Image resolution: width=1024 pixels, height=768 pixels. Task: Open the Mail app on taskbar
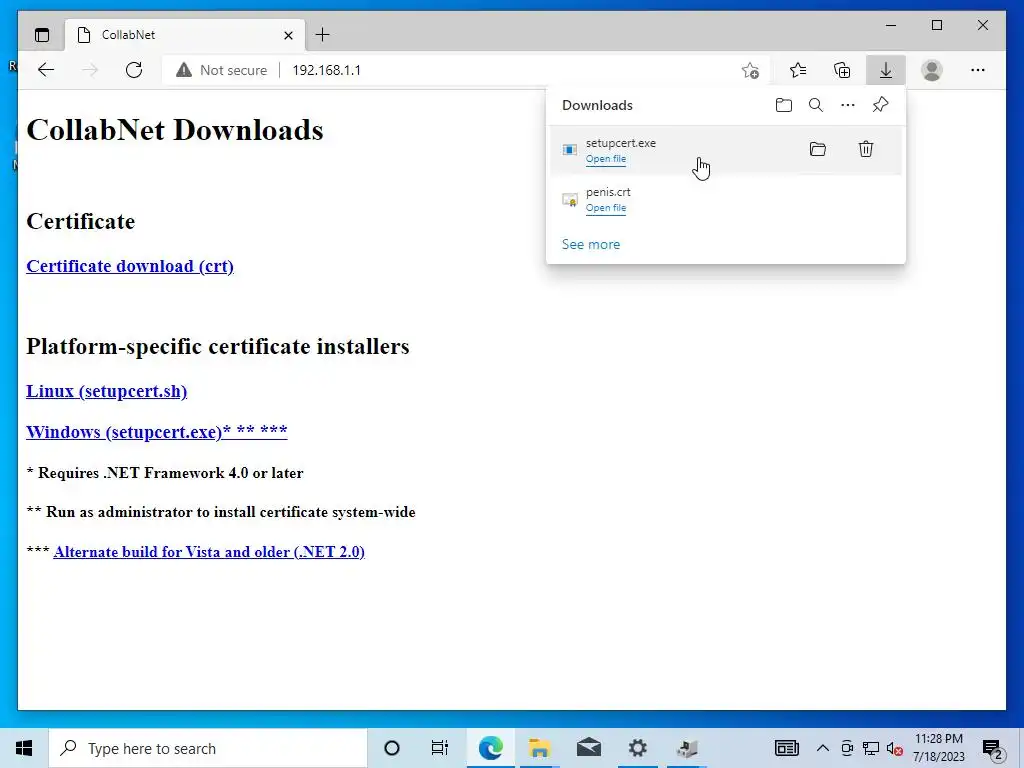[588, 748]
